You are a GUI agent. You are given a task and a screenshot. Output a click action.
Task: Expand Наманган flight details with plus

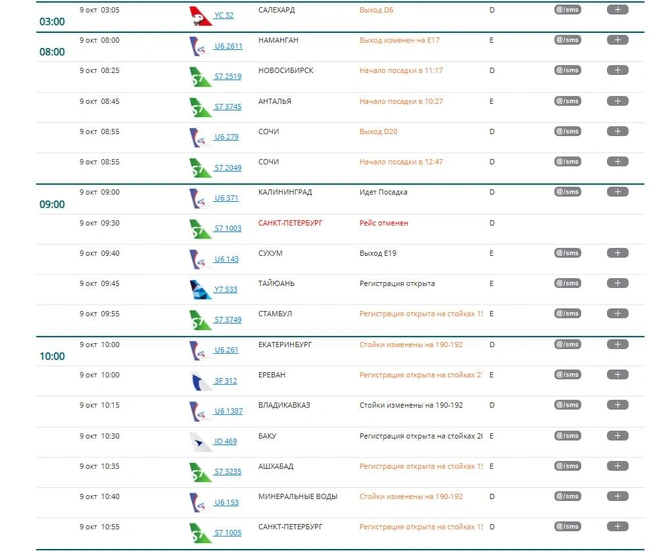(x=618, y=40)
